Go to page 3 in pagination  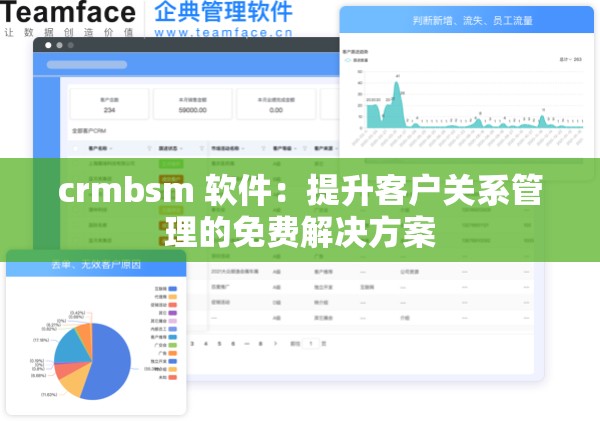(192, 344)
